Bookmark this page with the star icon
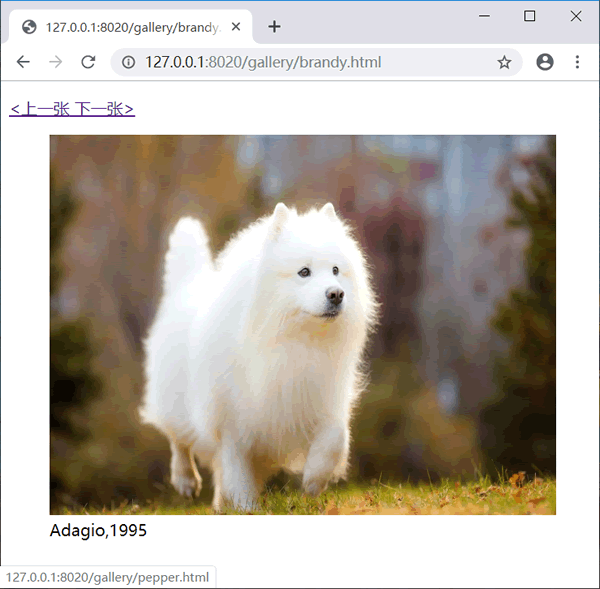The height and width of the screenshot is (589, 600). (x=504, y=62)
